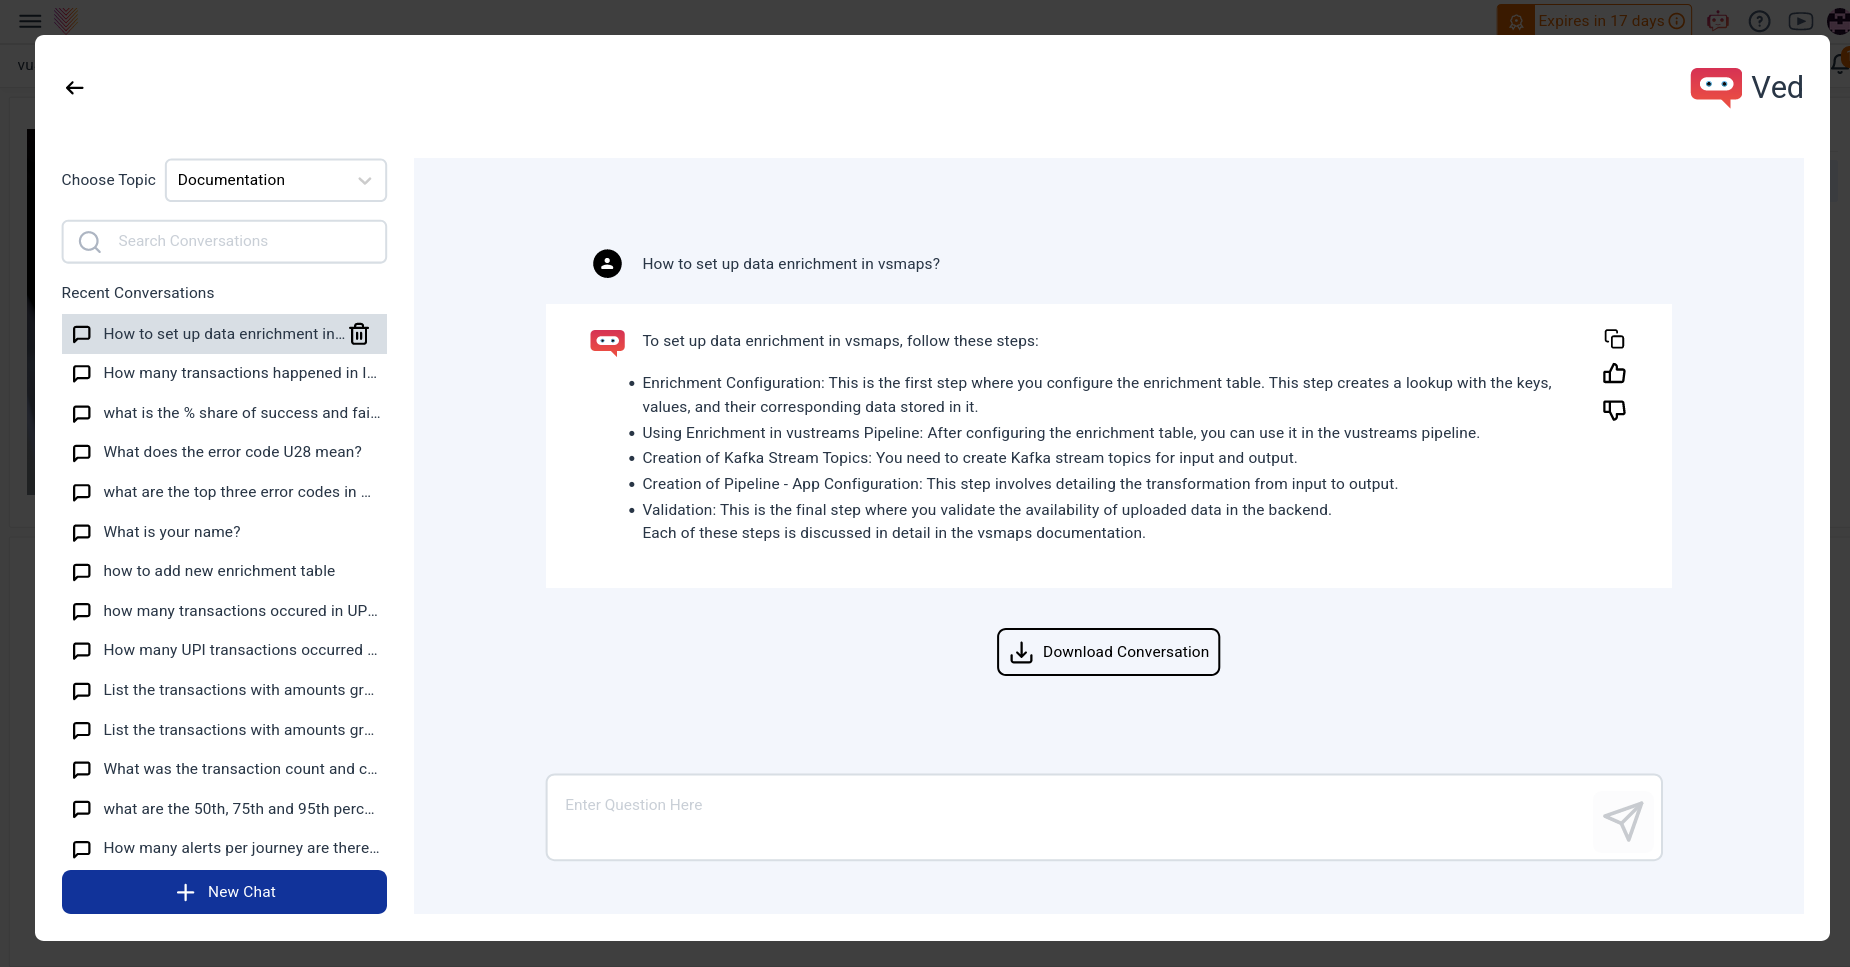1850x967 pixels.
Task: Open 'how to add new enrichment table' chat
Action: coord(219,571)
